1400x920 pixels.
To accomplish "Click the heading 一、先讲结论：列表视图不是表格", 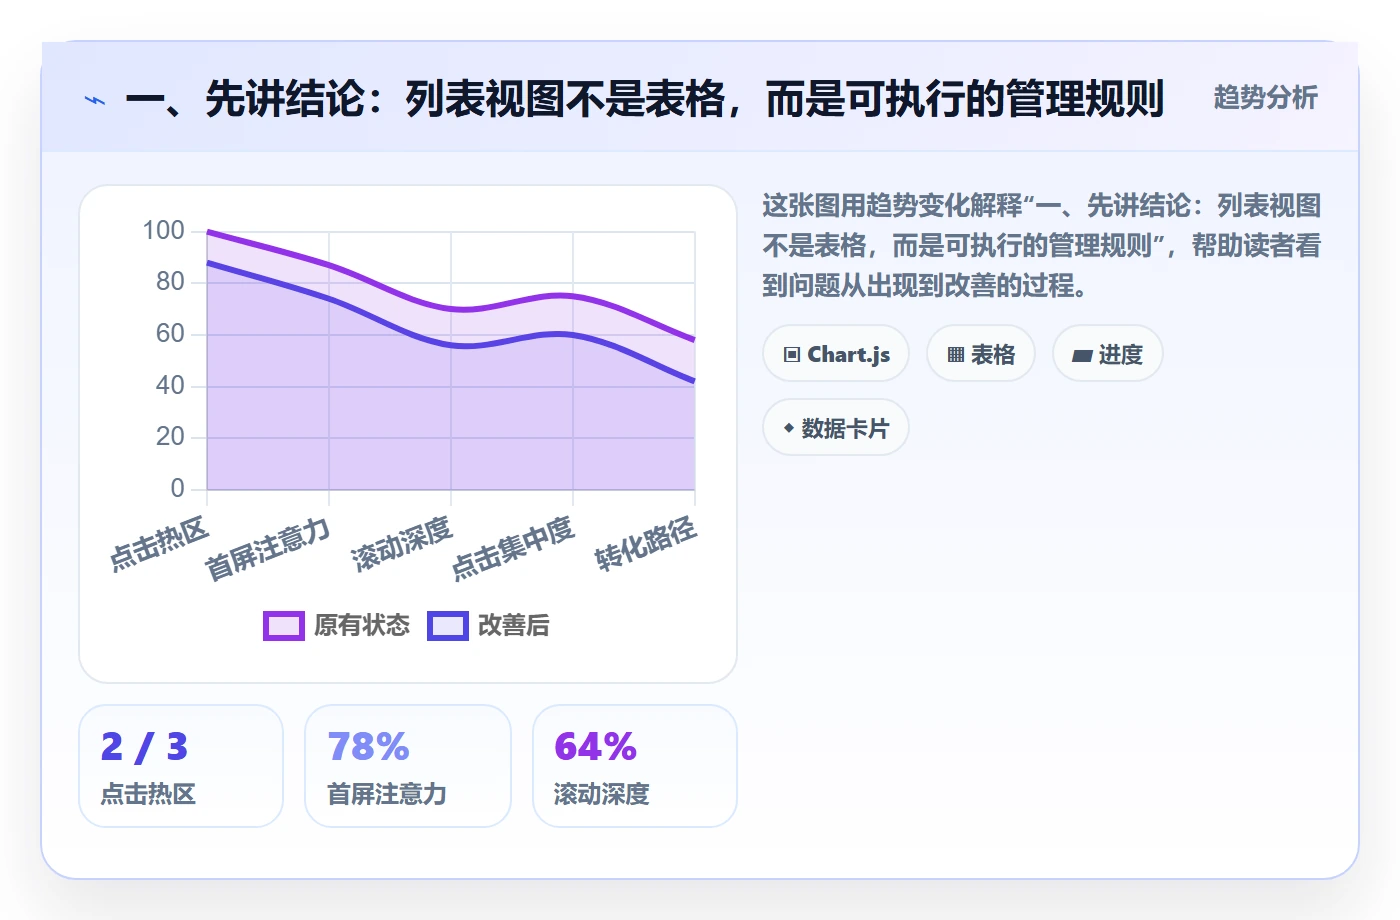I will point(645,99).
